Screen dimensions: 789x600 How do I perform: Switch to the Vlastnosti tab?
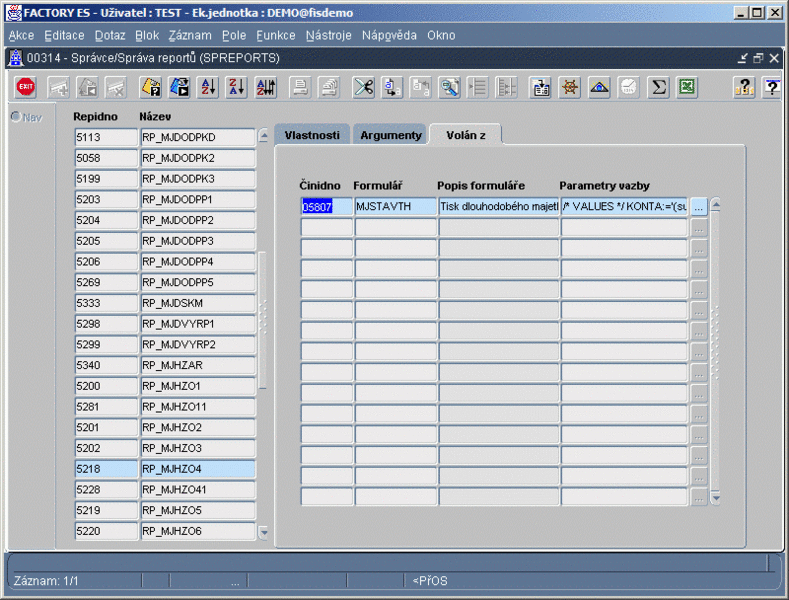pos(312,135)
